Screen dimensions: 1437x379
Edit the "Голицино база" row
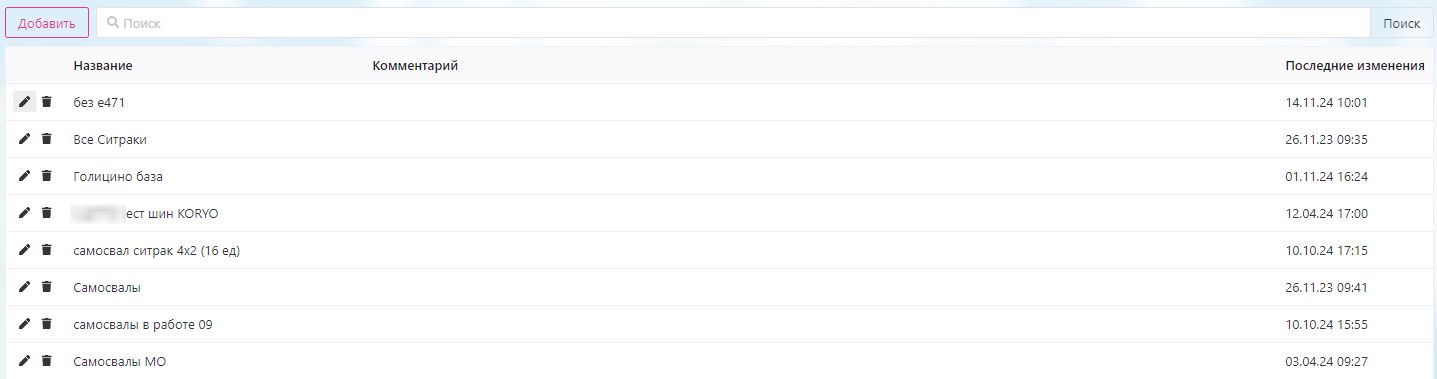tap(25, 176)
